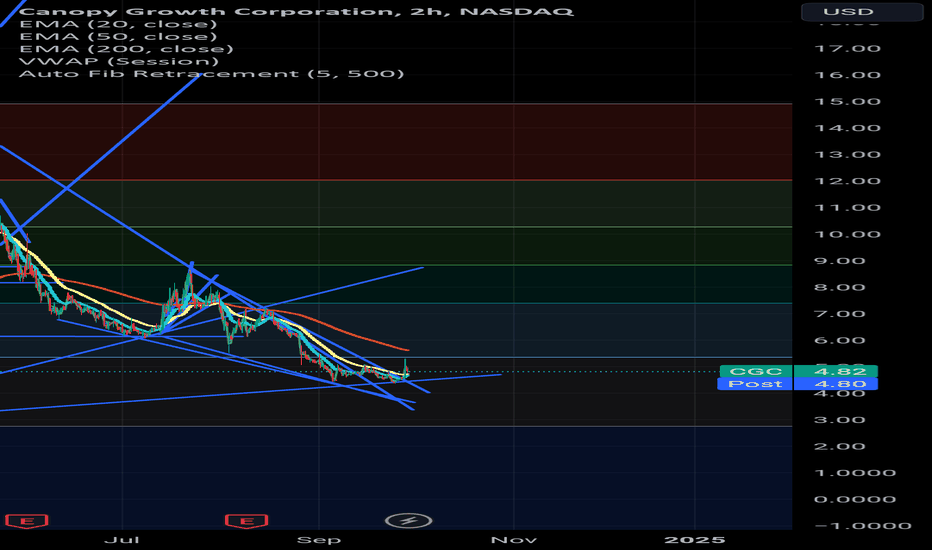
Task: Click the -1.0000 price axis label
Action: [862, 526]
